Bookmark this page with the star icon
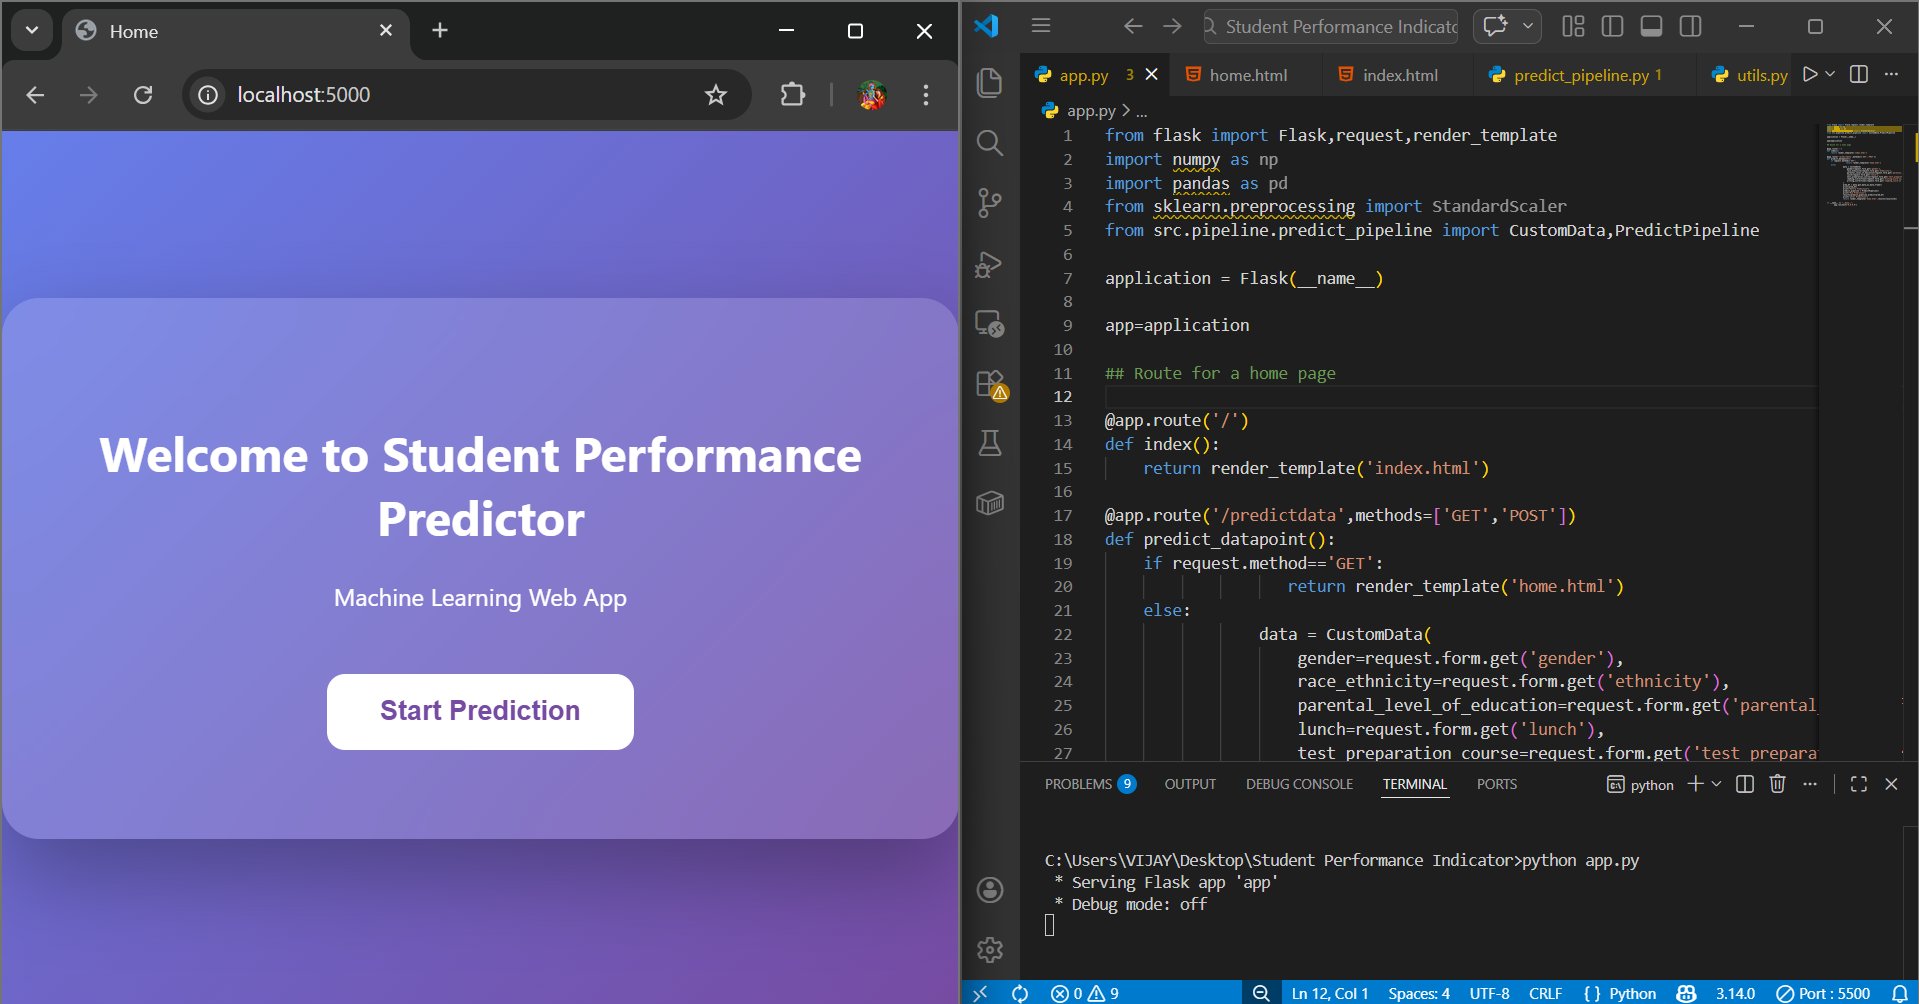 715,95
